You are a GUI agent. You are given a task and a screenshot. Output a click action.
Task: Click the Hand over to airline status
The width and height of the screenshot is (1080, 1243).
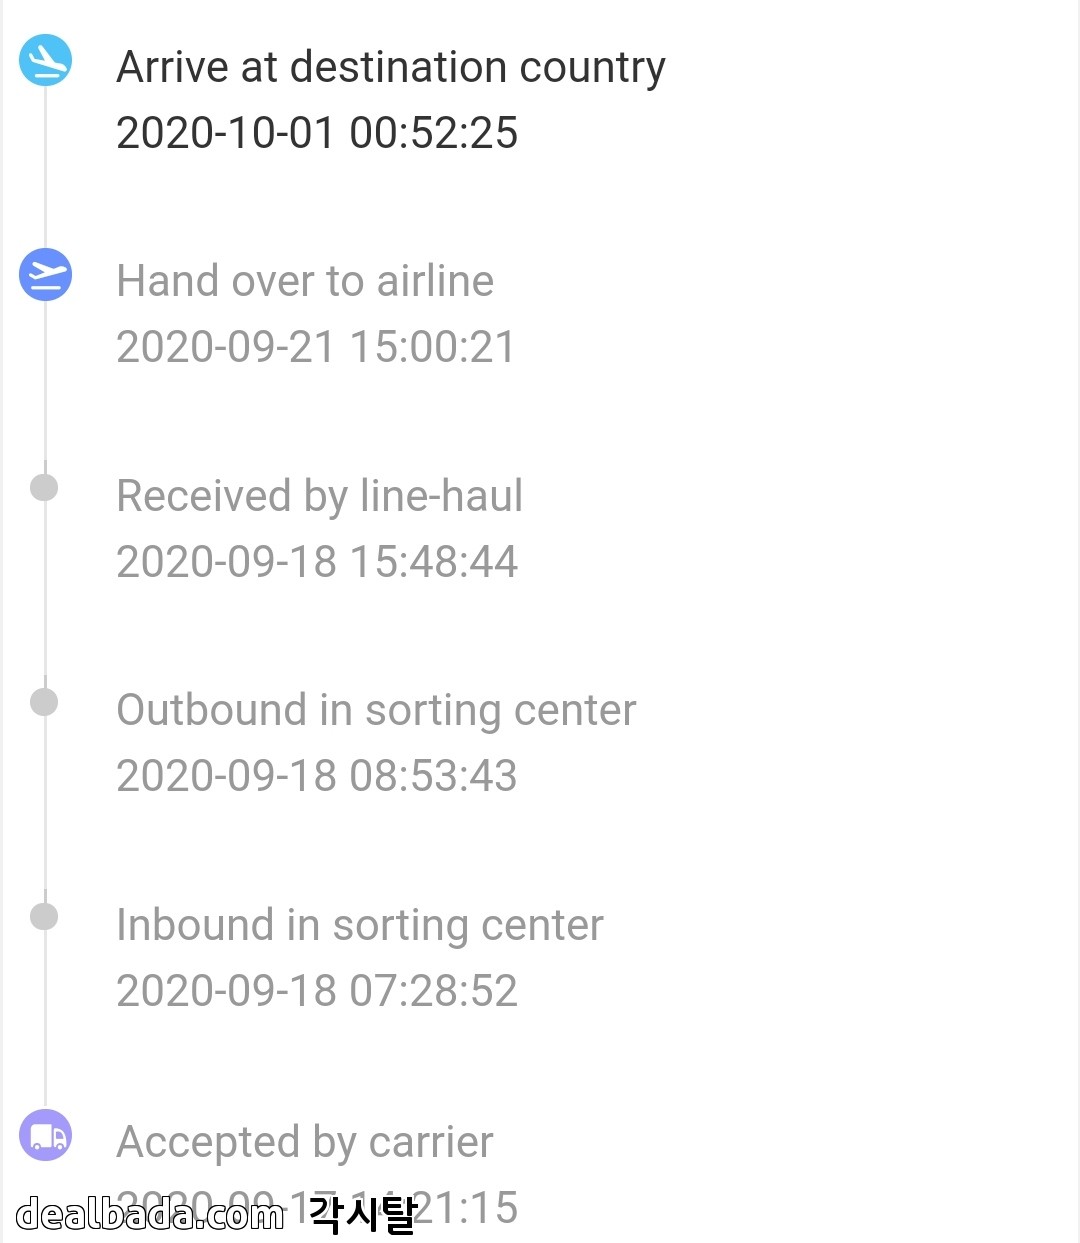coord(305,282)
